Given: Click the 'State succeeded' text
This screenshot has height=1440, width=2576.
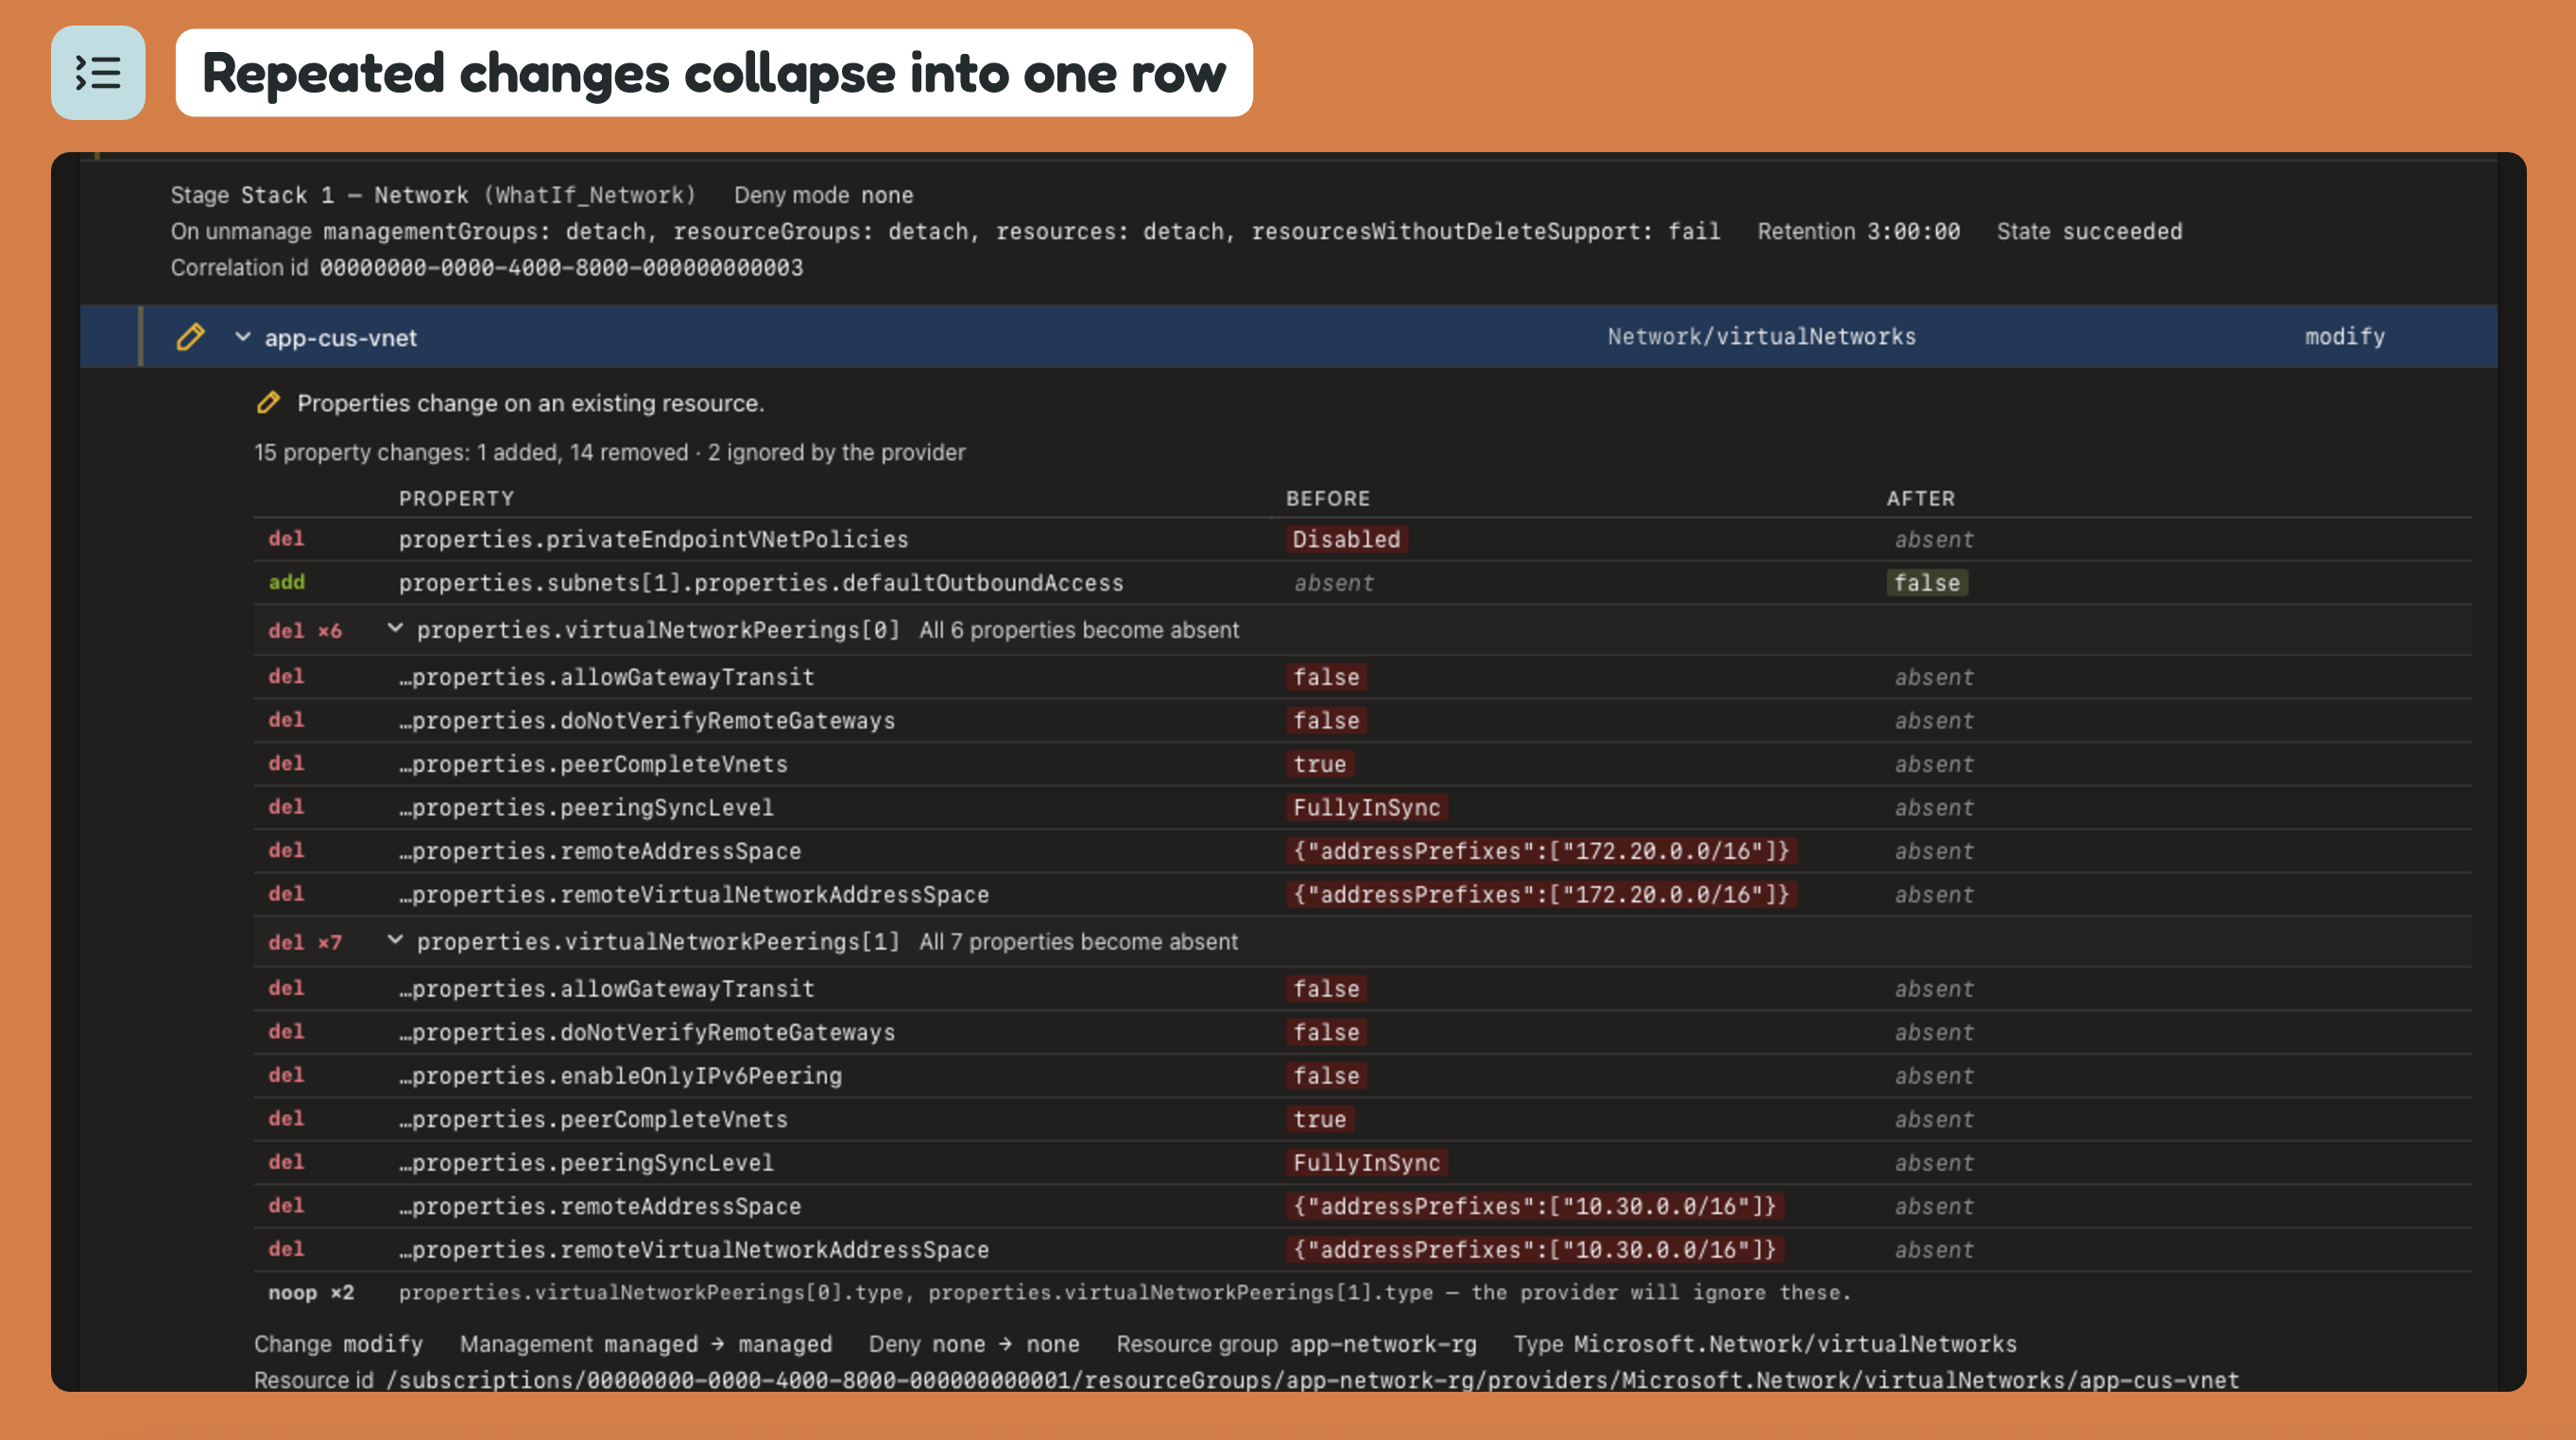Looking at the screenshot, I should pyautogui.click(x=2089, y=232).
